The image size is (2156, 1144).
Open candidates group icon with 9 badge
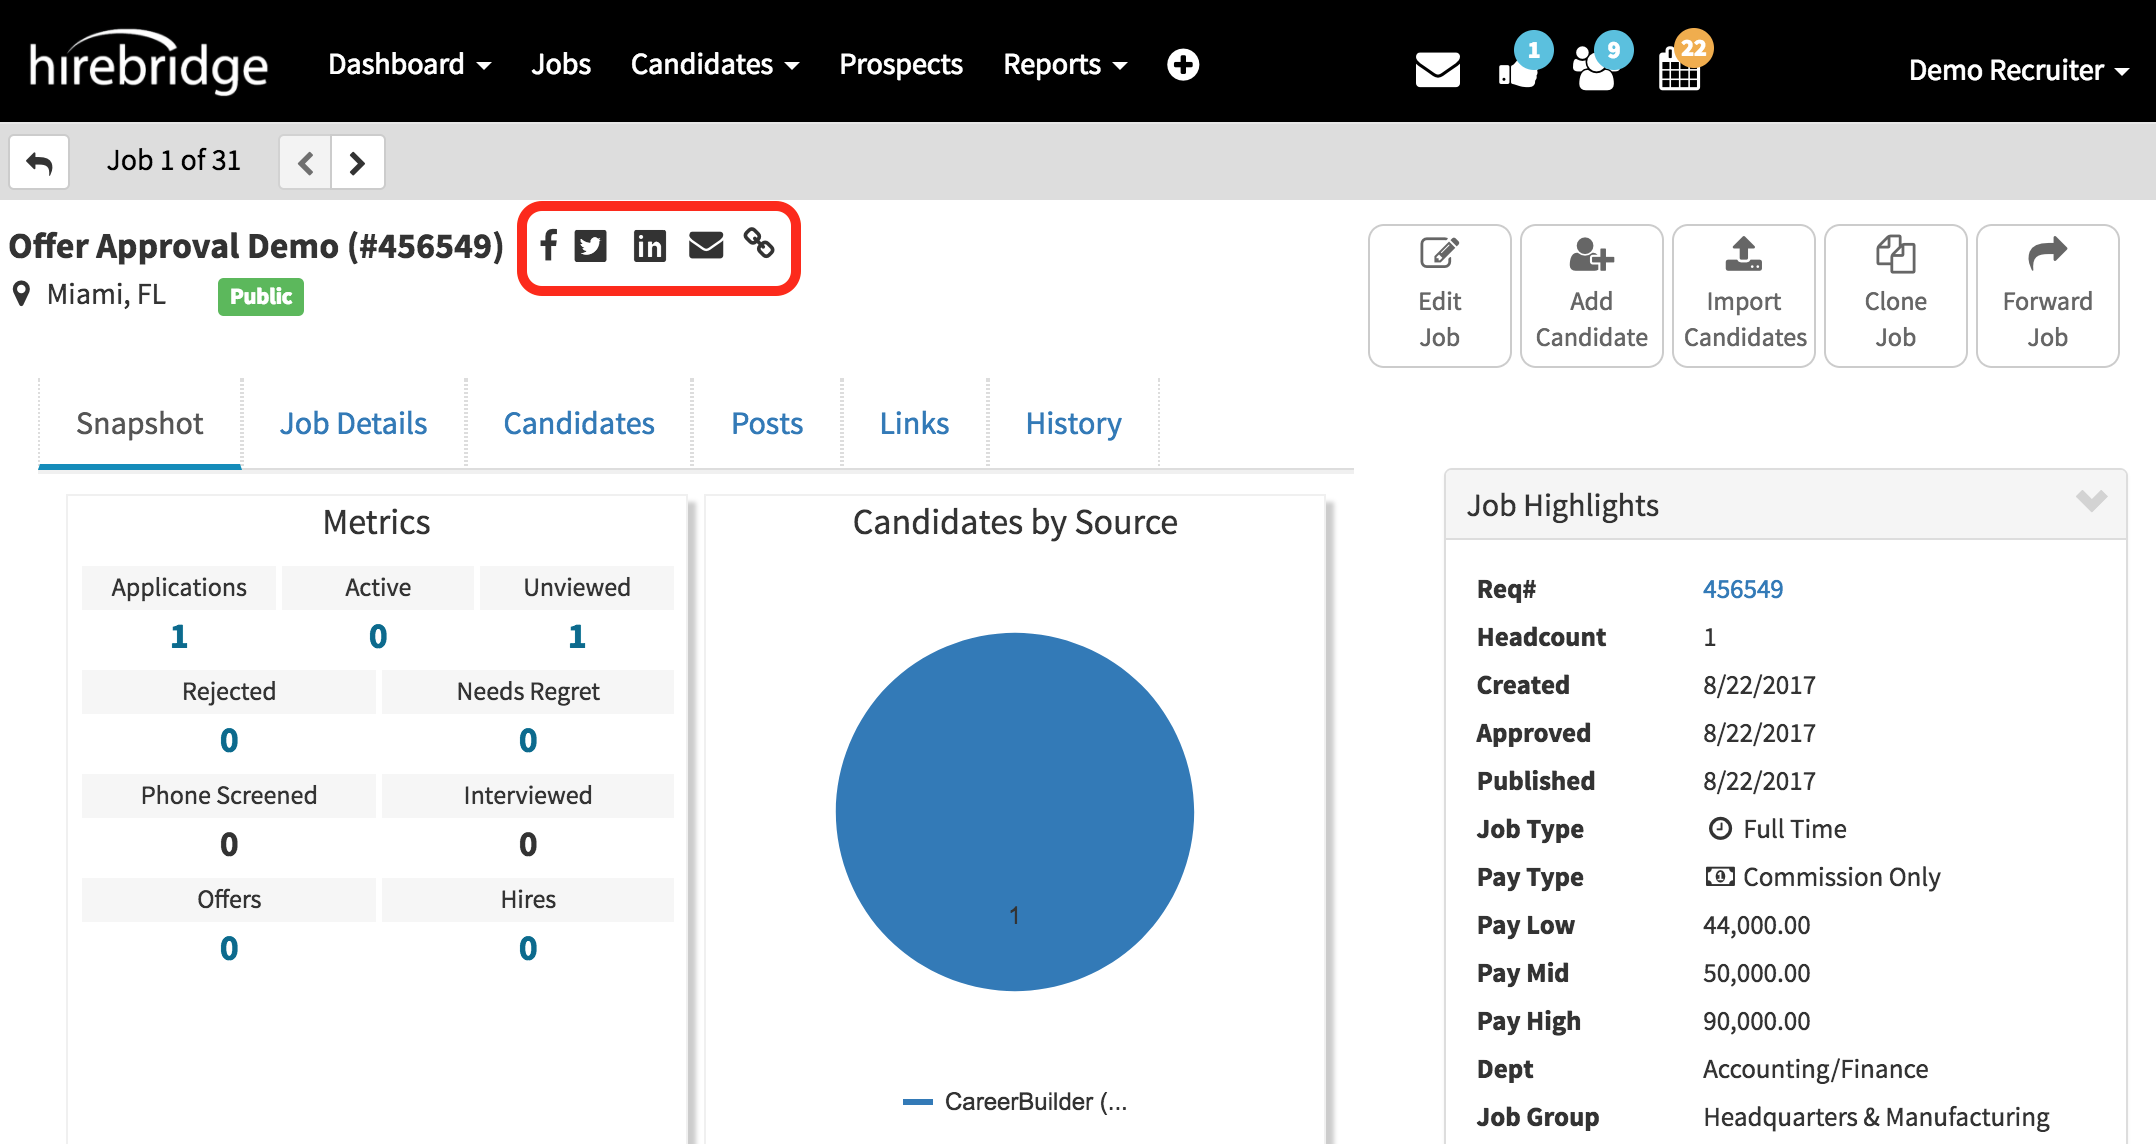1596,68
